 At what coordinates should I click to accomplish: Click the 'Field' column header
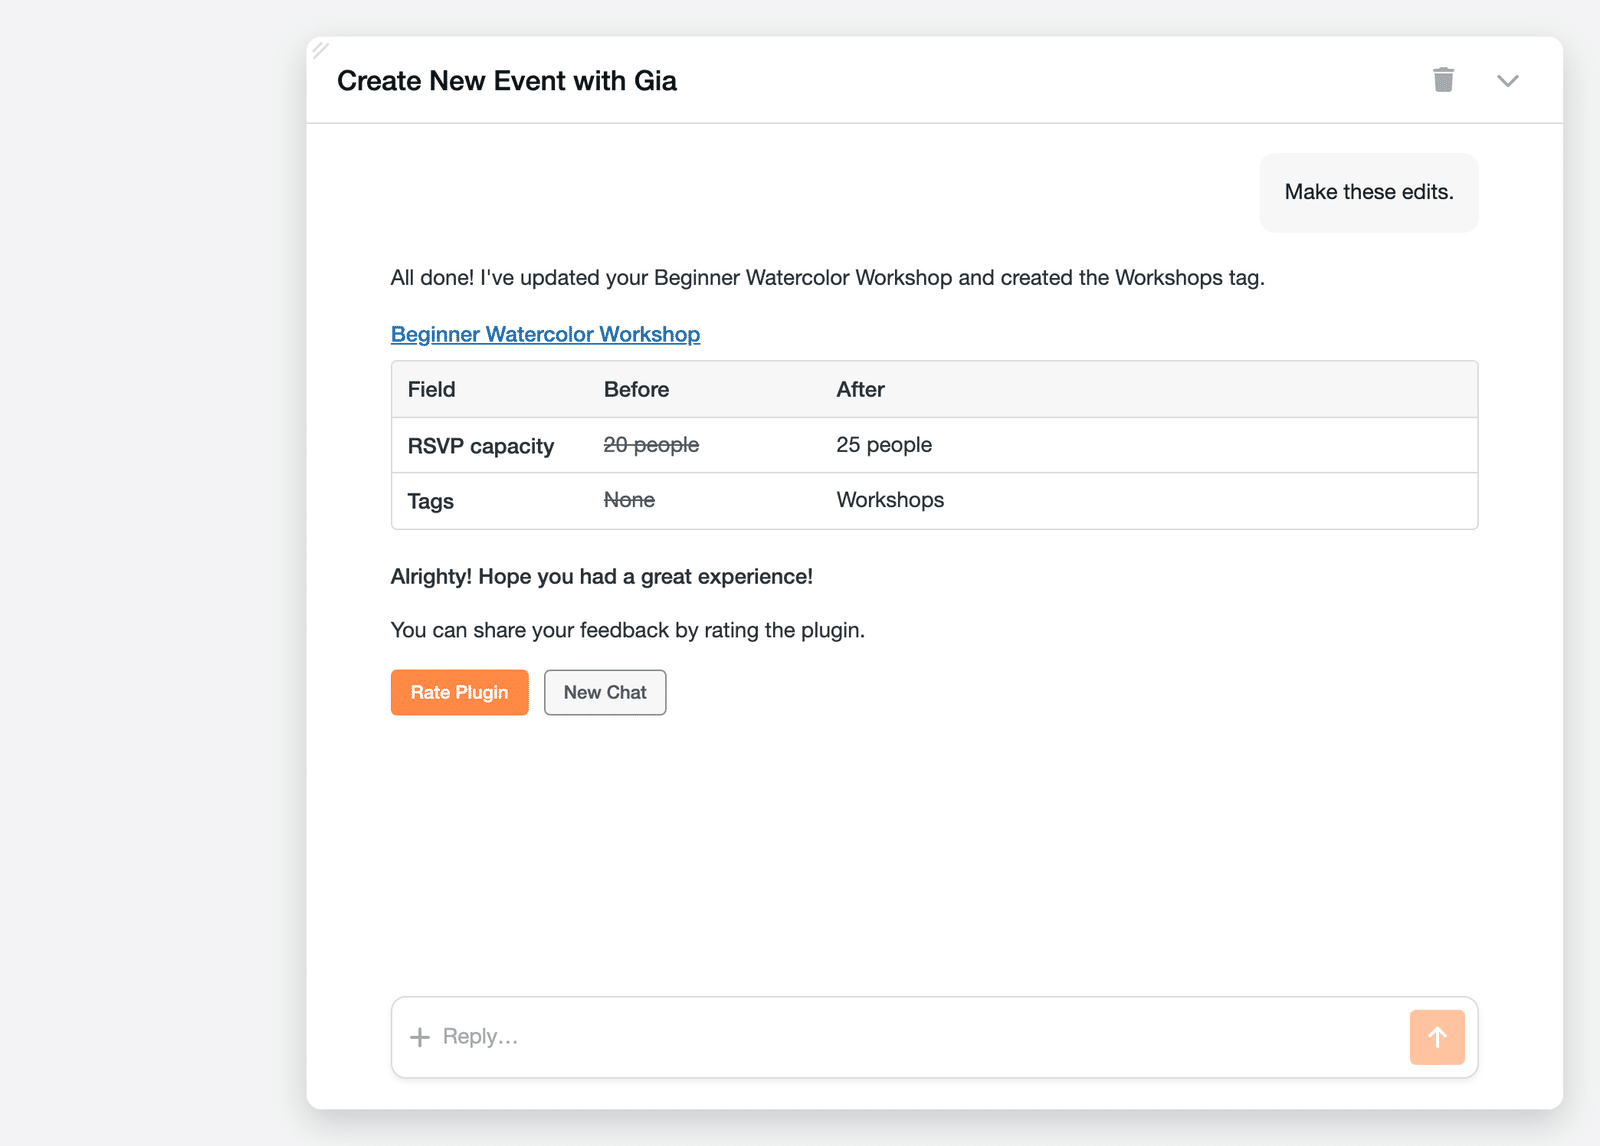point(431,389)
